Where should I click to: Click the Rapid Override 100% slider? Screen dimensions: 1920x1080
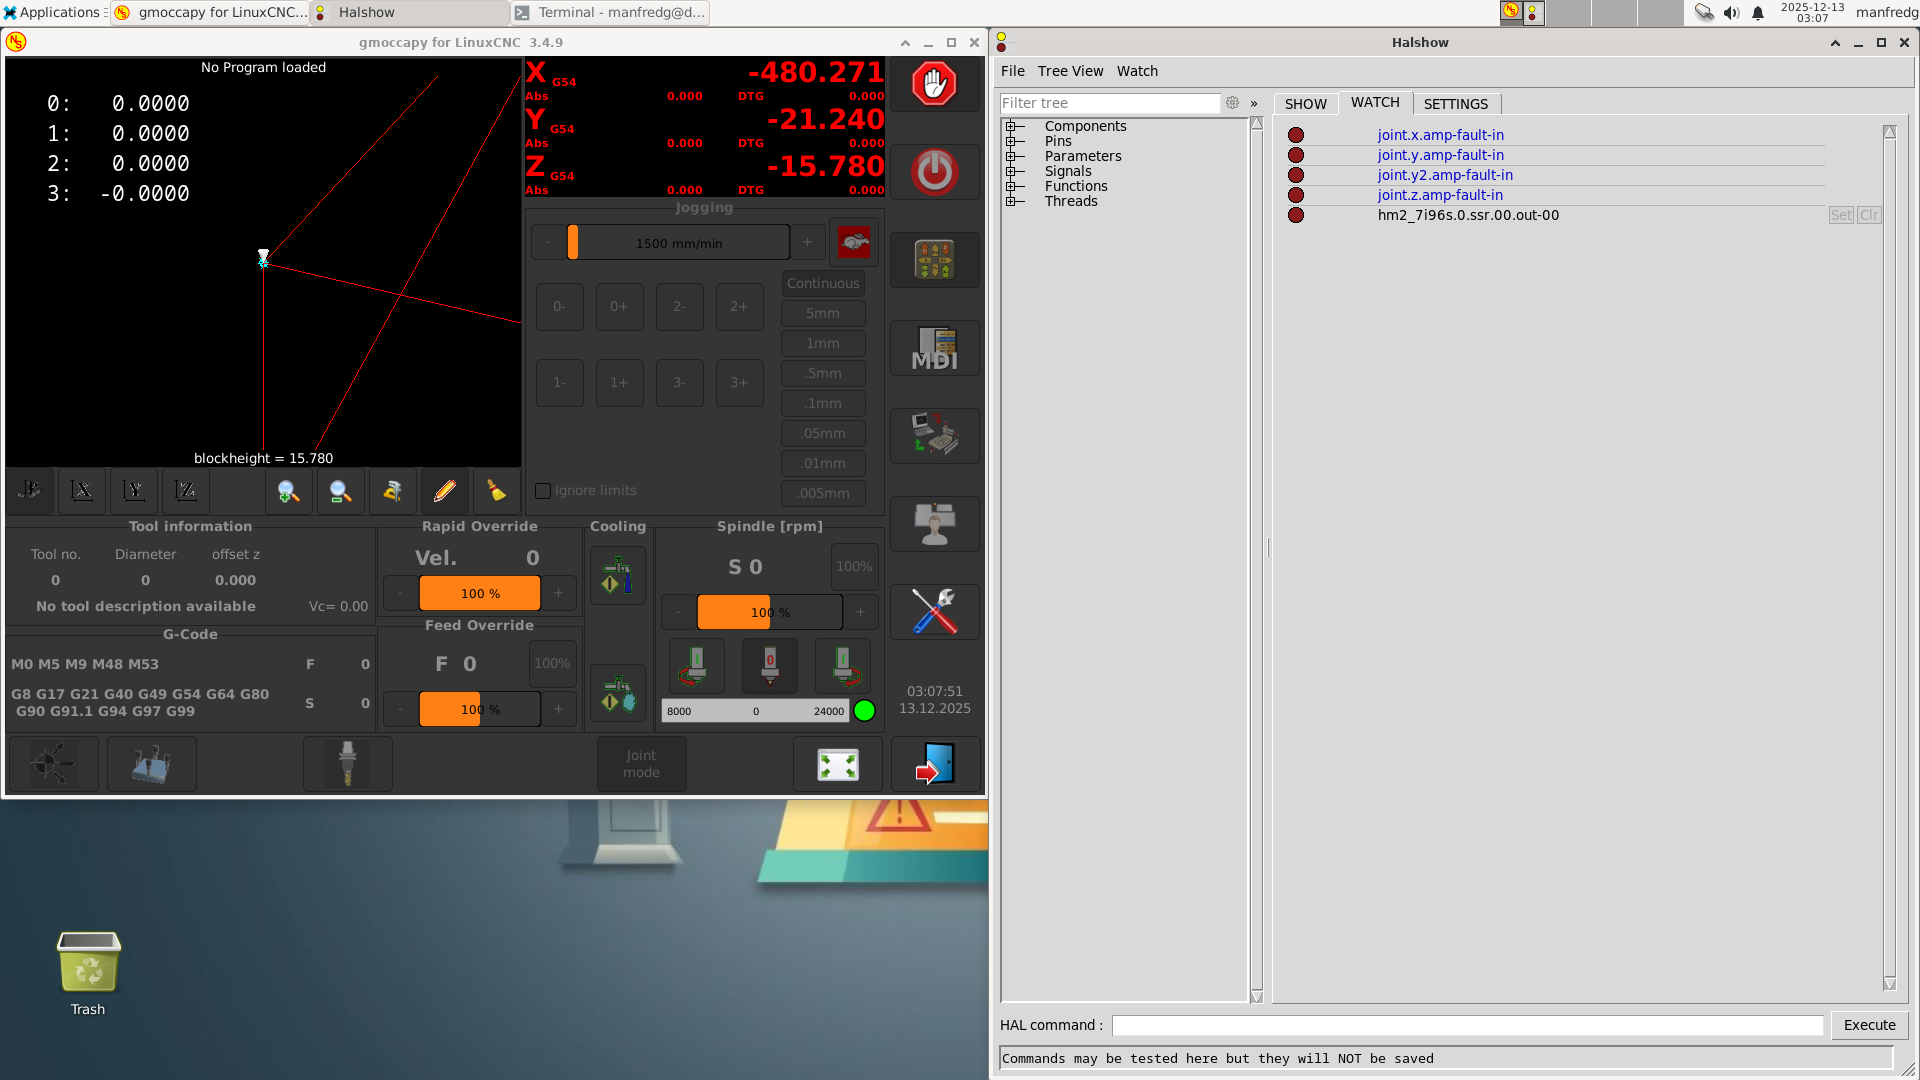pyautogui.click(x=479, y=593)
